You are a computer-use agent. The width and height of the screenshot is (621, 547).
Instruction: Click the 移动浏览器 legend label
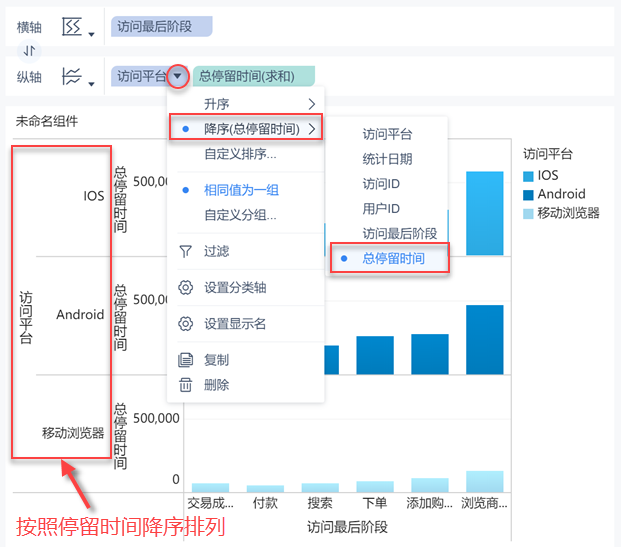coord(568,213)
